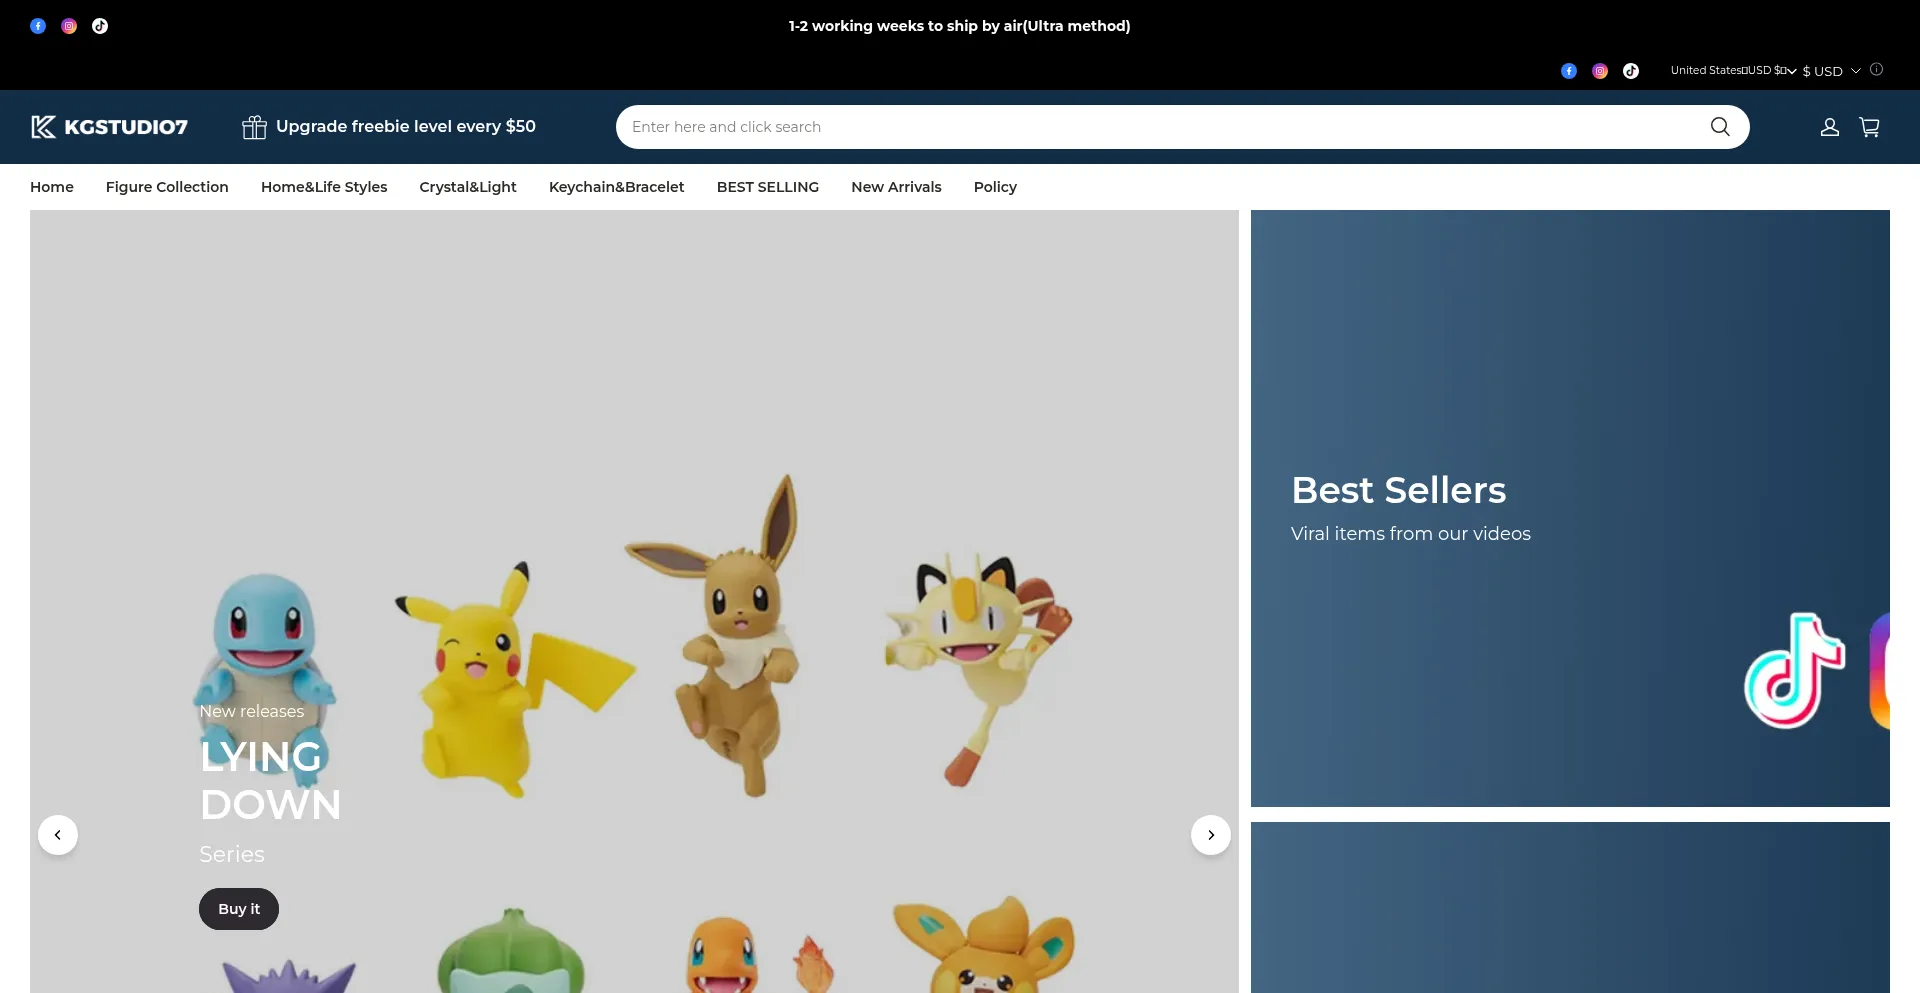Open Instagram icon at far left of announcement bar
Image resolution: width=1920 pixels, height=993 pixels.
pyautogui.click(x=69, y=26)
